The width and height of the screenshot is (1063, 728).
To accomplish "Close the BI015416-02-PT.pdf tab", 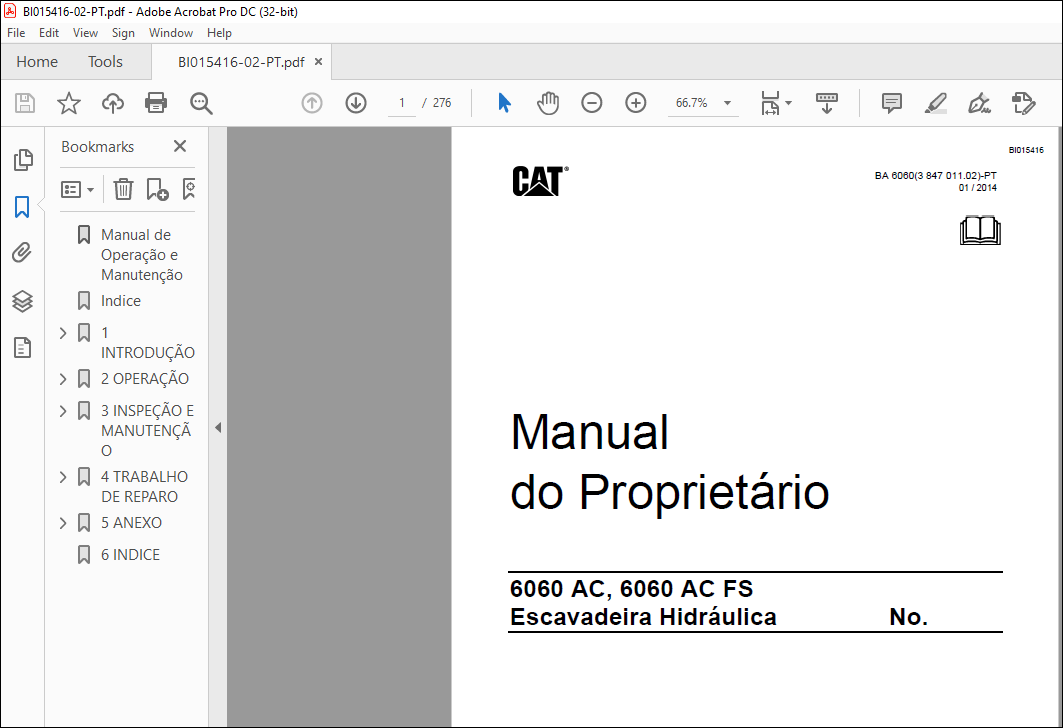I will 318,62.
